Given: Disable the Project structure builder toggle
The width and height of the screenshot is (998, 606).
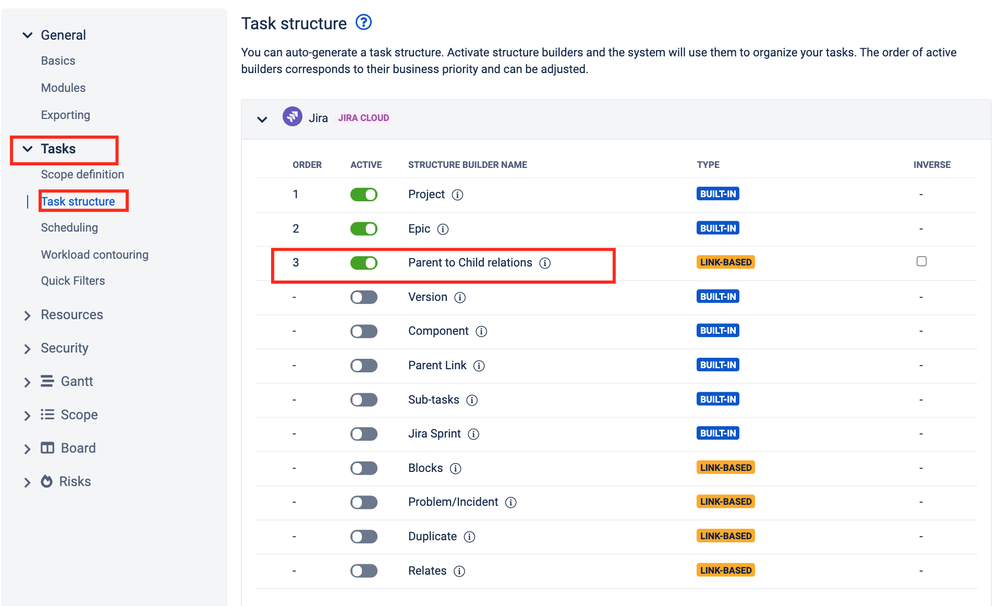Looking at the screenshot, I should click(x=364, y=195).
